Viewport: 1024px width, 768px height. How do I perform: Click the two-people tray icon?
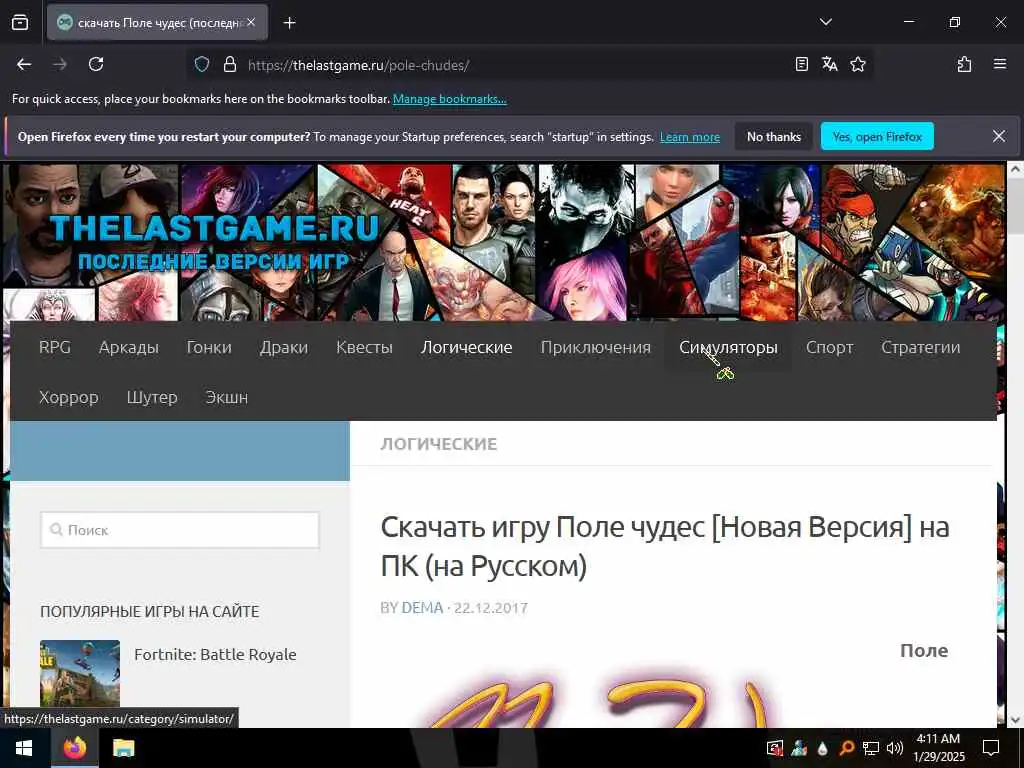point(799,748)
